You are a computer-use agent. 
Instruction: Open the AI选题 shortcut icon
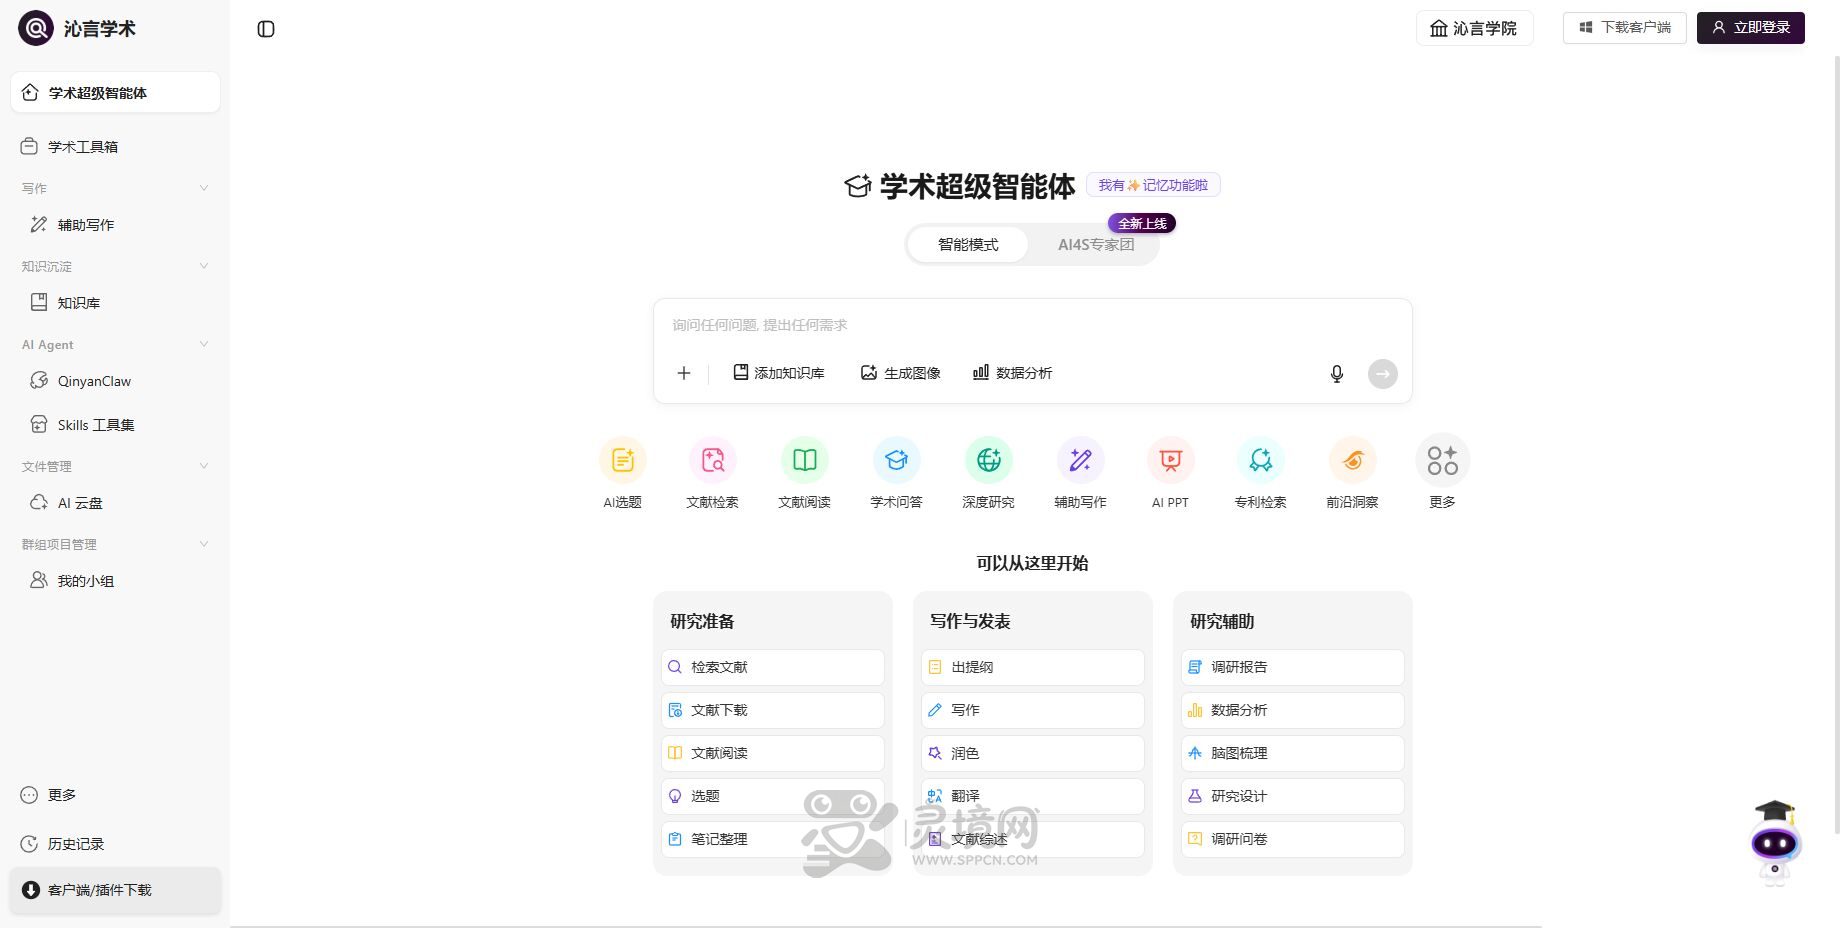622,460
